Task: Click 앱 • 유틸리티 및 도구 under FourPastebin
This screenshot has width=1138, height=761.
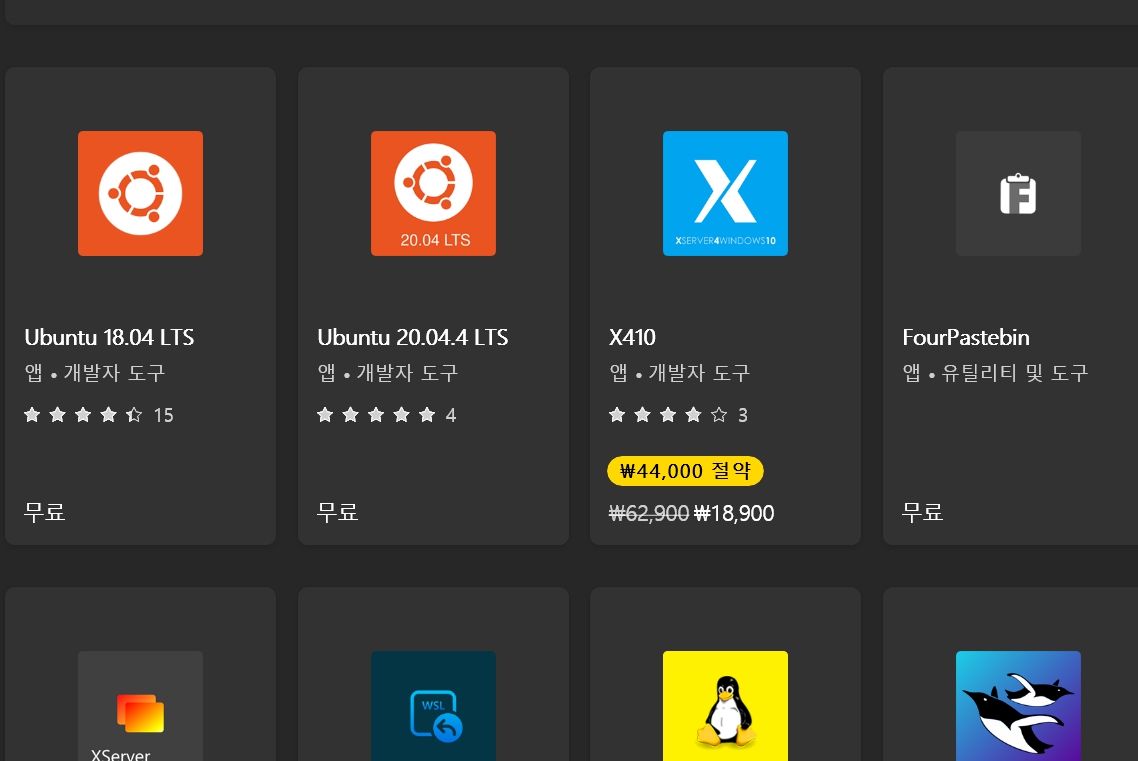Action: click(x=995, y=373)
